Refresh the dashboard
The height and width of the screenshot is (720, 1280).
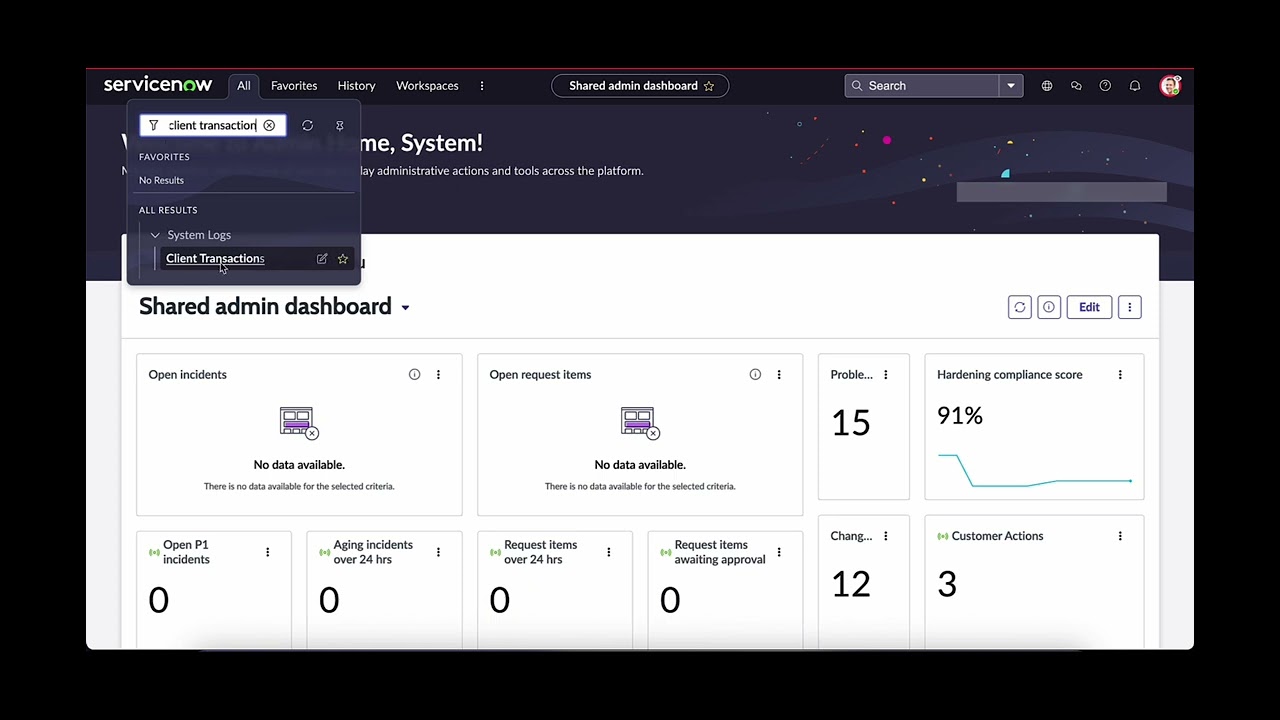point(1019,307)
